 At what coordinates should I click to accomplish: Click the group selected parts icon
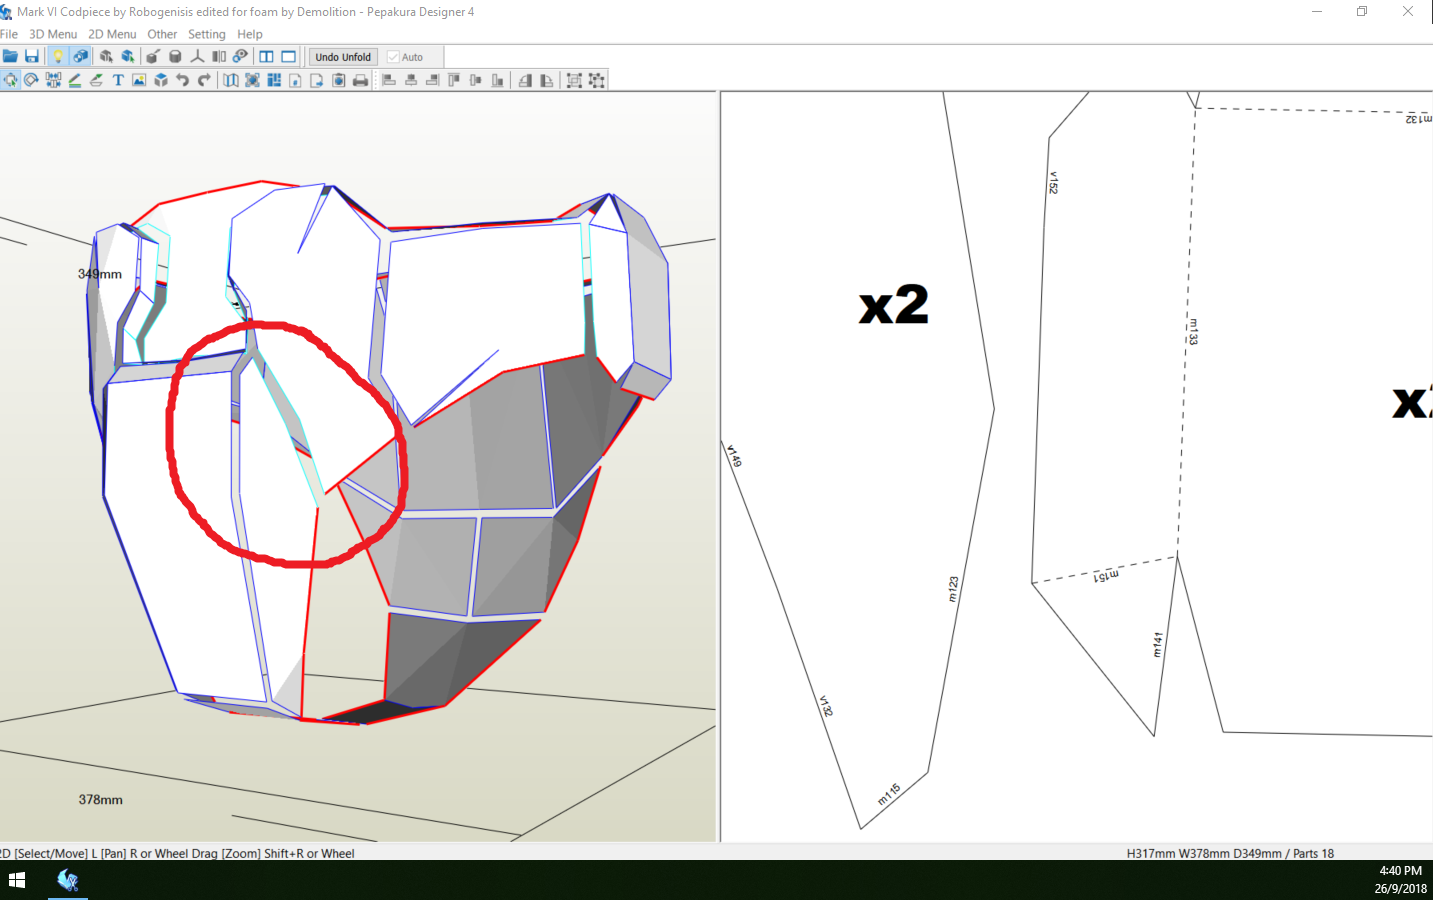point(574,80)
